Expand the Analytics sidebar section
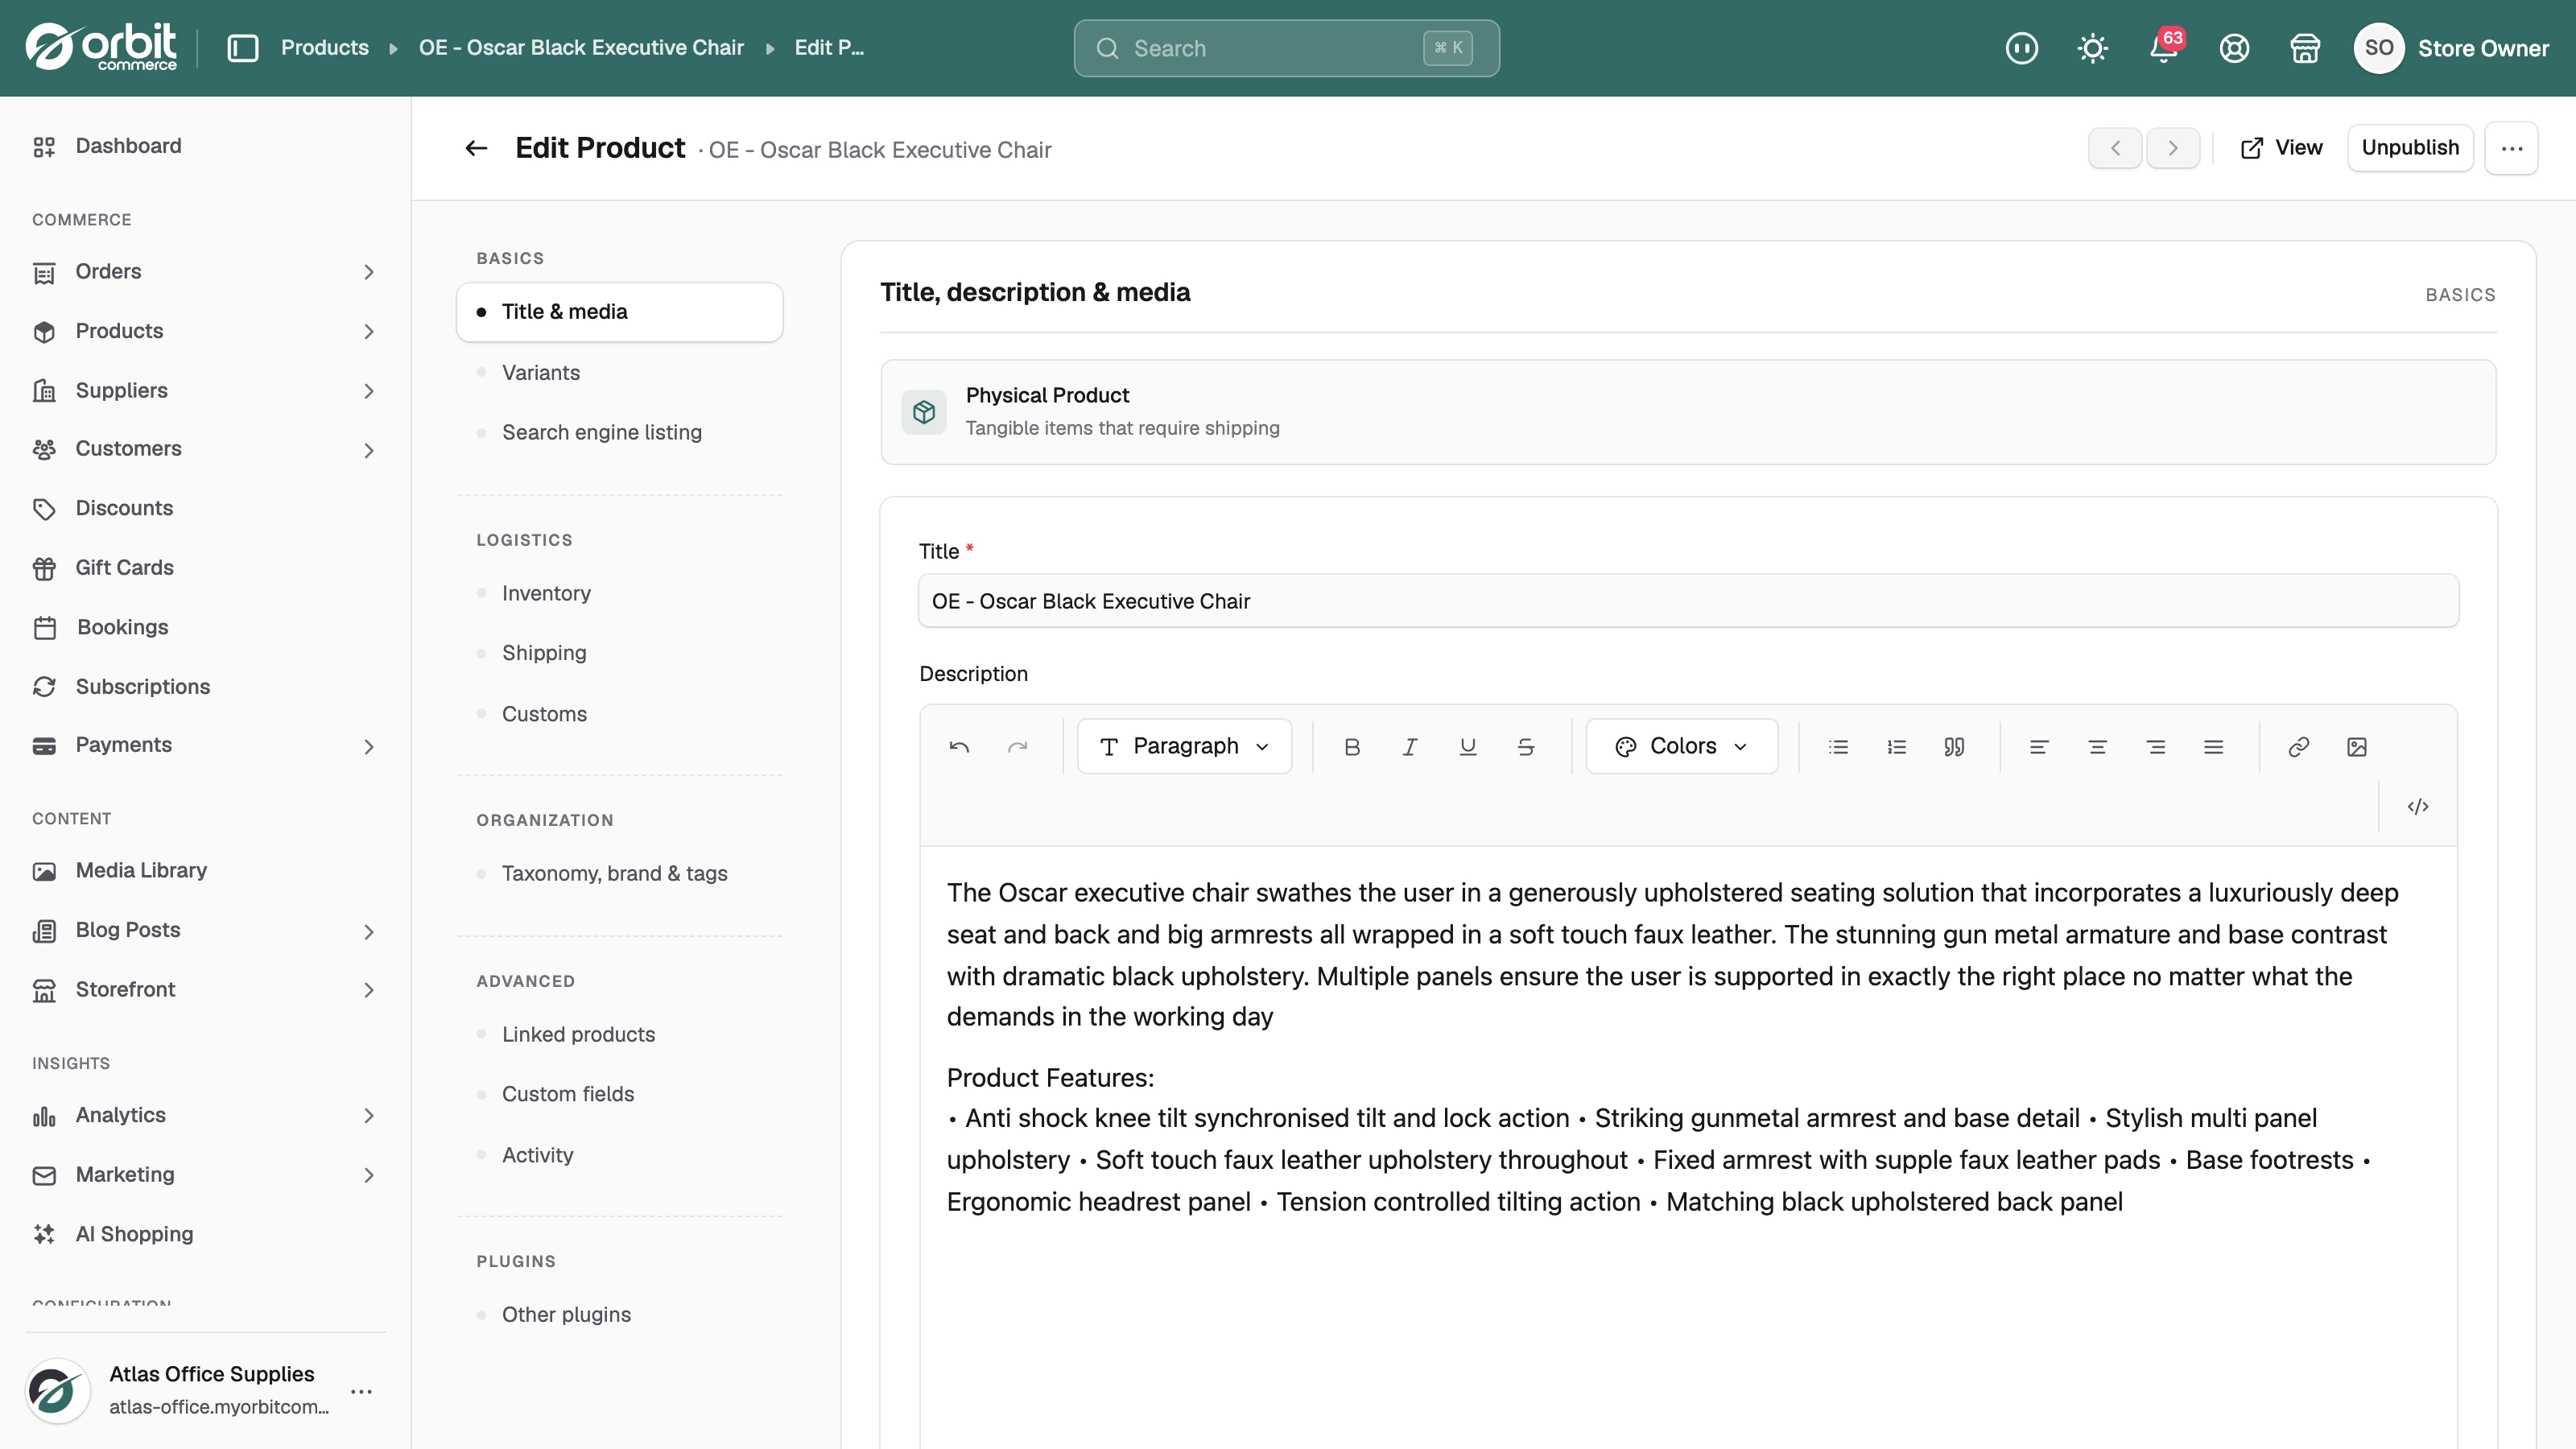This screenshot has height=1449, width=2576. (x=205, y=1115)
